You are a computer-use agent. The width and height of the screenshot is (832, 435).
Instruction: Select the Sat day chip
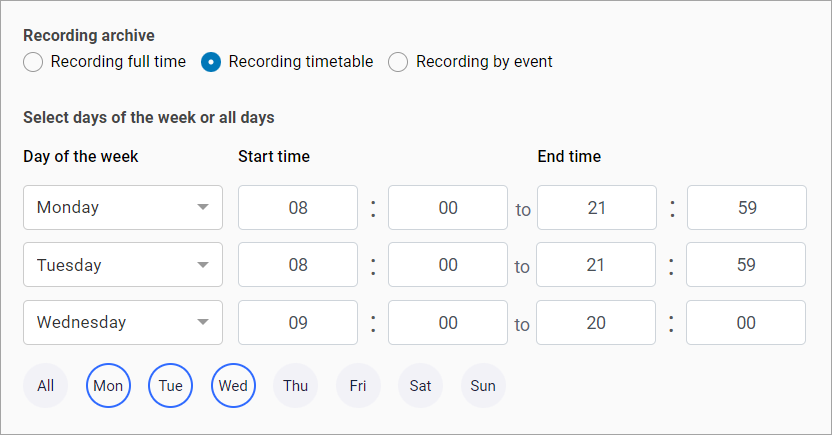[x=420, y=386]
